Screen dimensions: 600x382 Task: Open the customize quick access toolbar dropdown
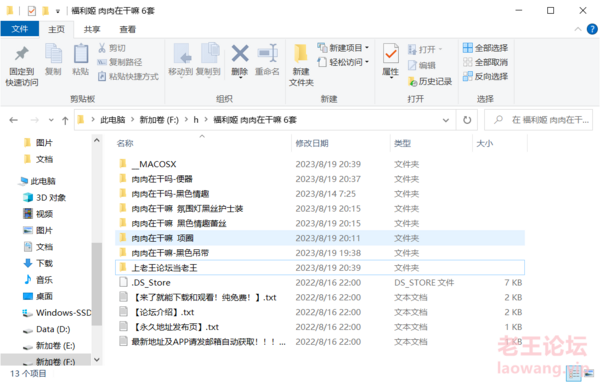pyautogui.click(x=58, y=11)
